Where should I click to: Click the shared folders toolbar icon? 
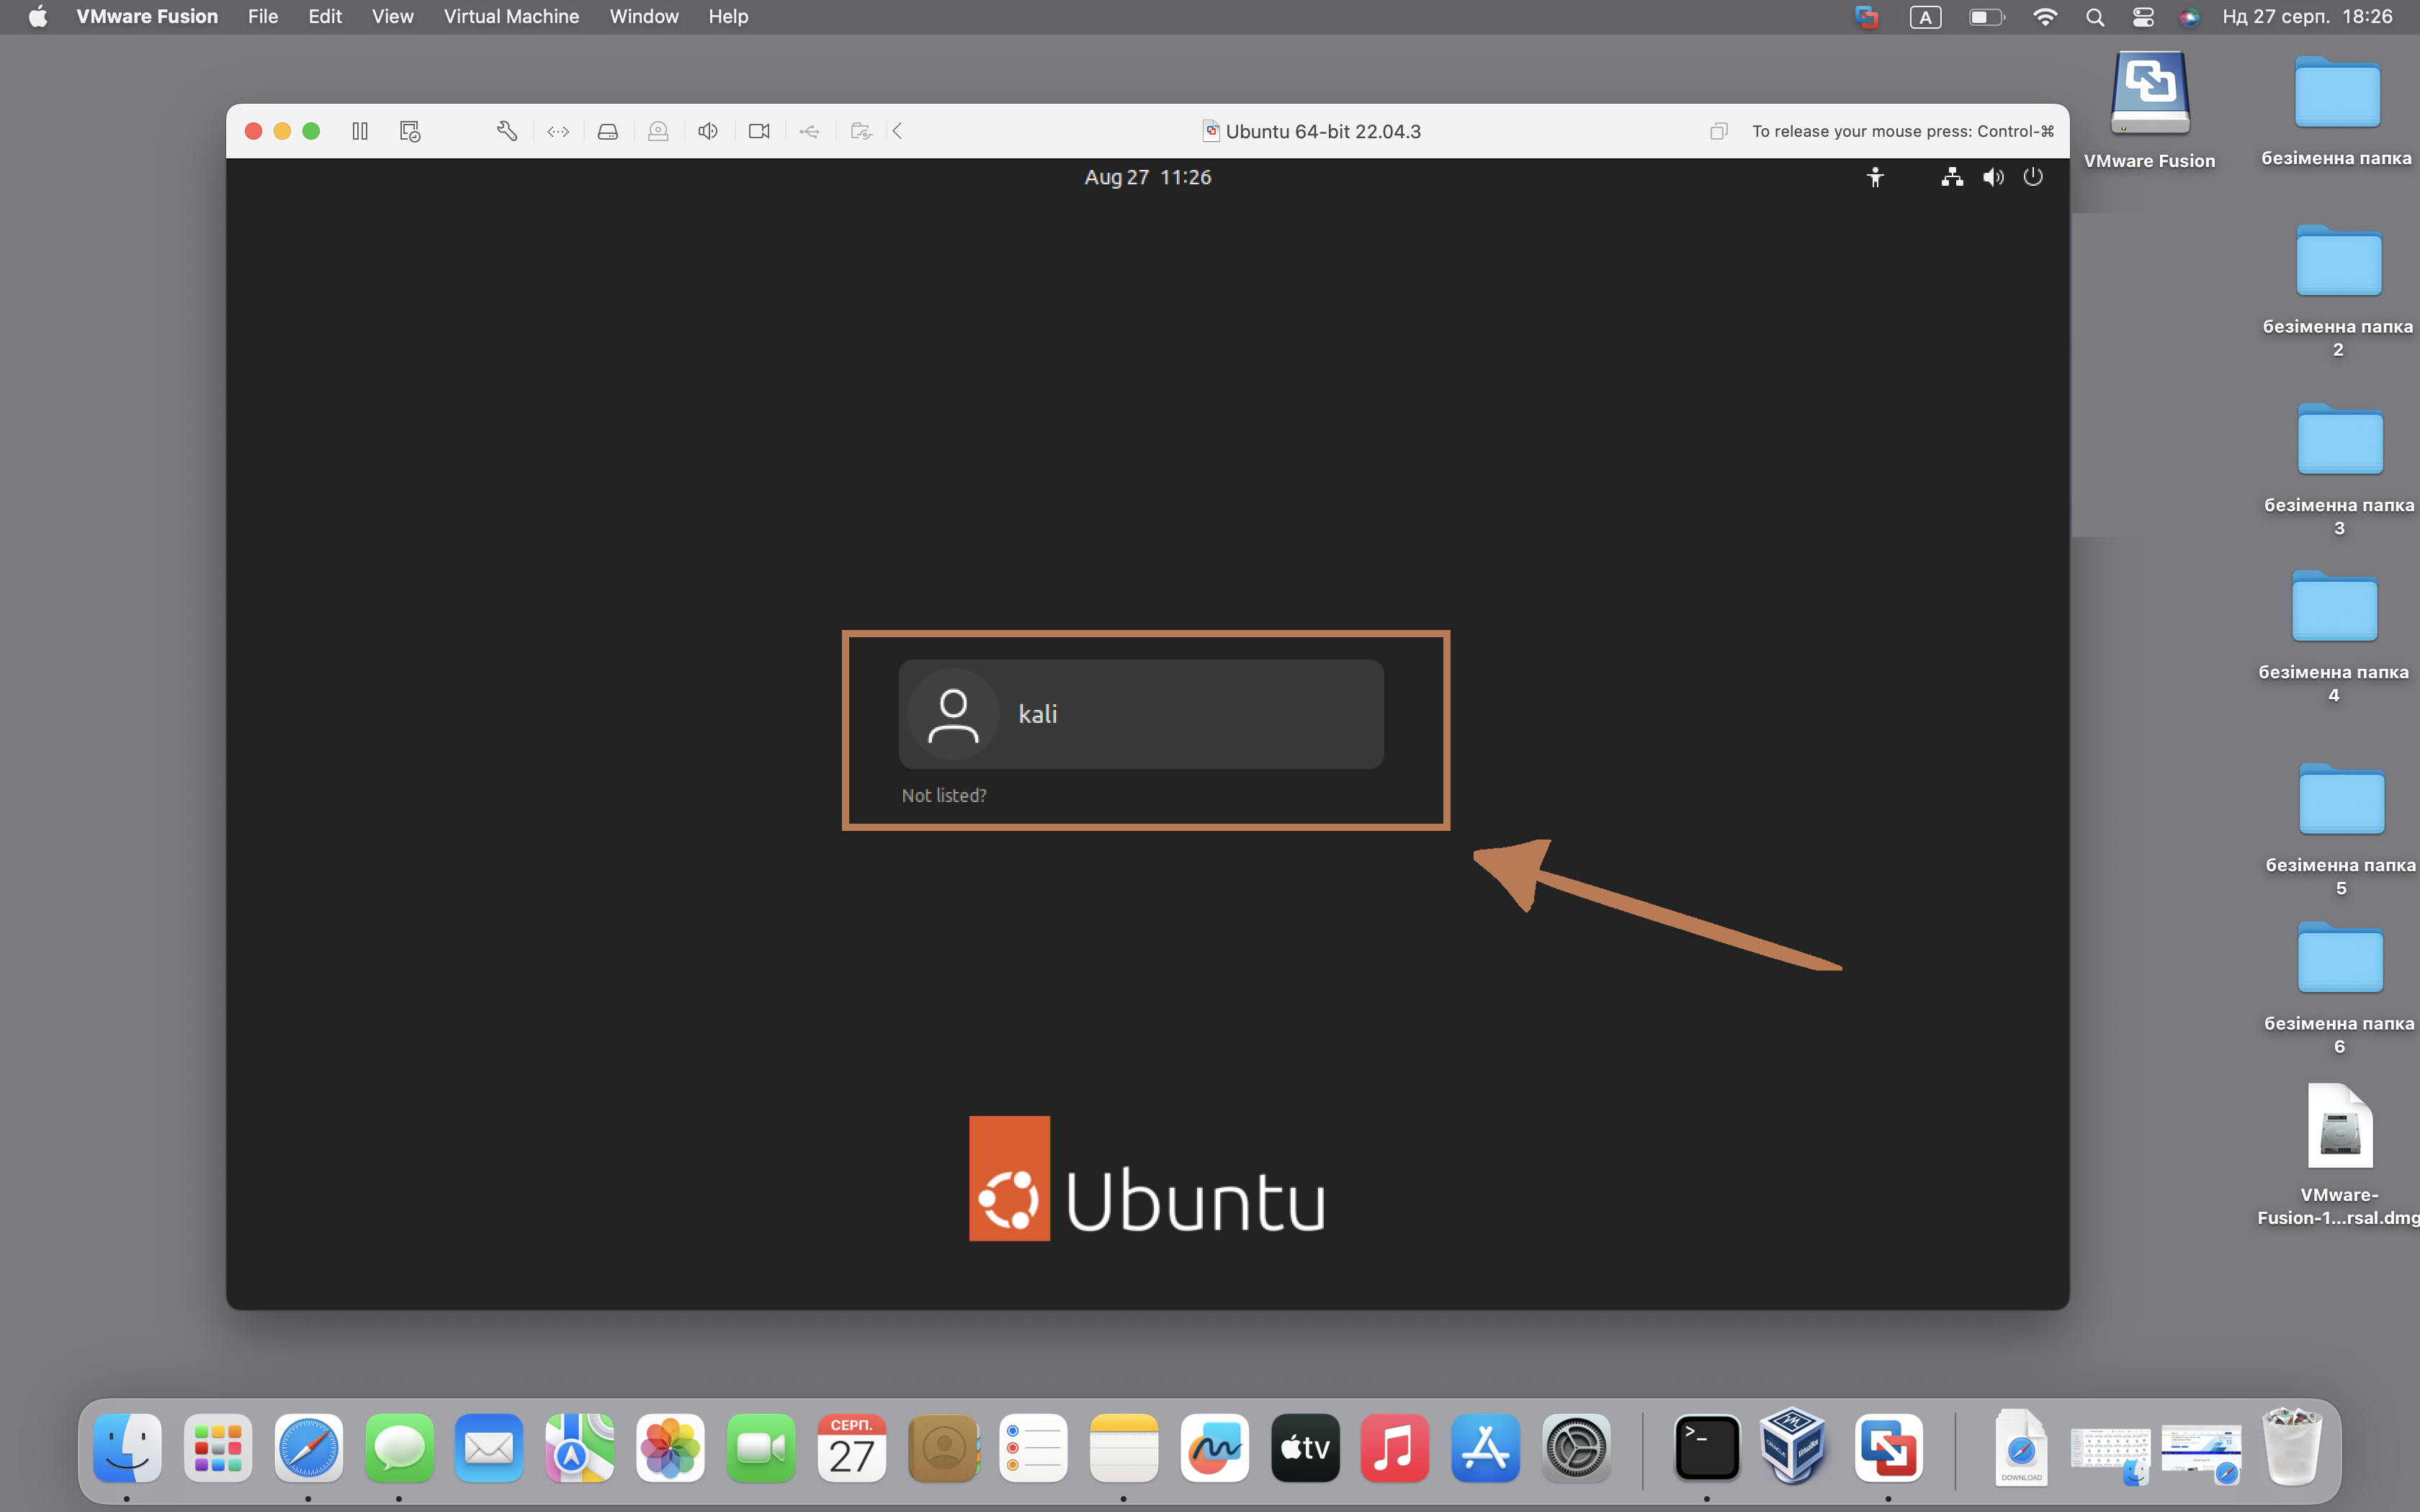861,131
